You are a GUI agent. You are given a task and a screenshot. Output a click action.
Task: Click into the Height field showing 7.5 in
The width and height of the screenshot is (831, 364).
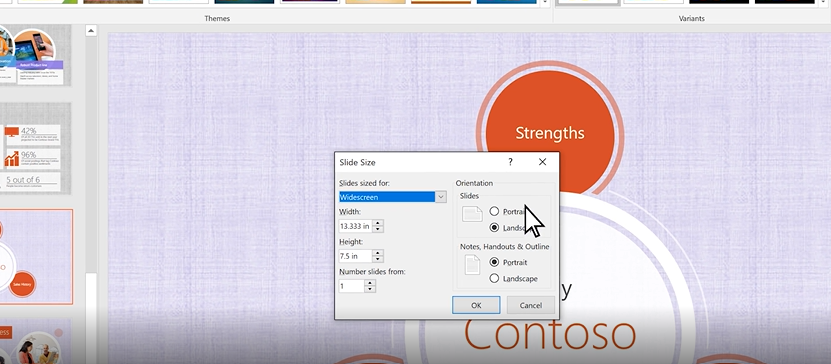[x=355, y=256]
